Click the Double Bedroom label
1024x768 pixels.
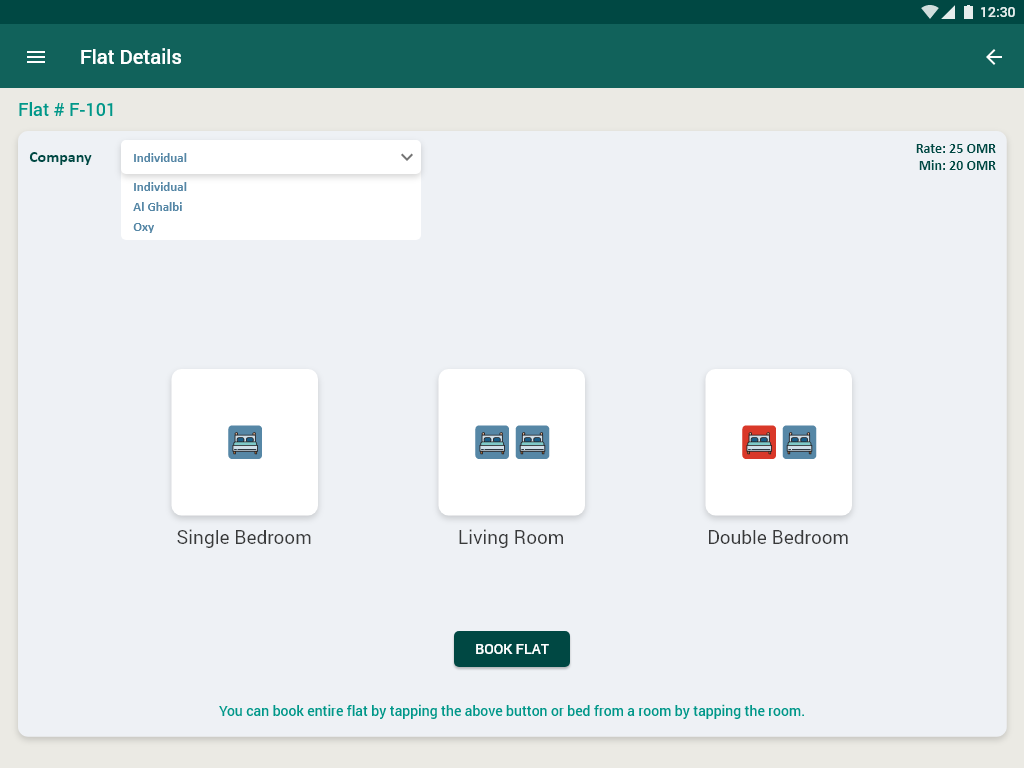778,537
